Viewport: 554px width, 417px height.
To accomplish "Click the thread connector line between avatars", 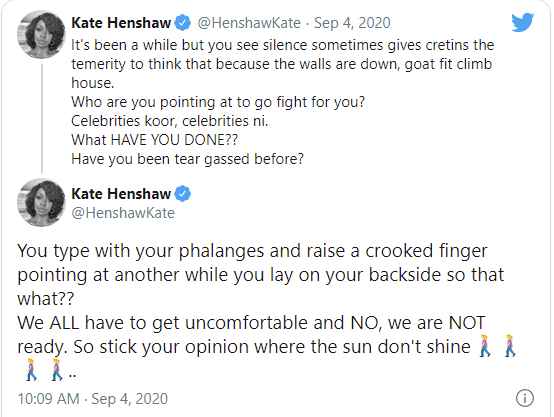I will (x=42, y=119).
